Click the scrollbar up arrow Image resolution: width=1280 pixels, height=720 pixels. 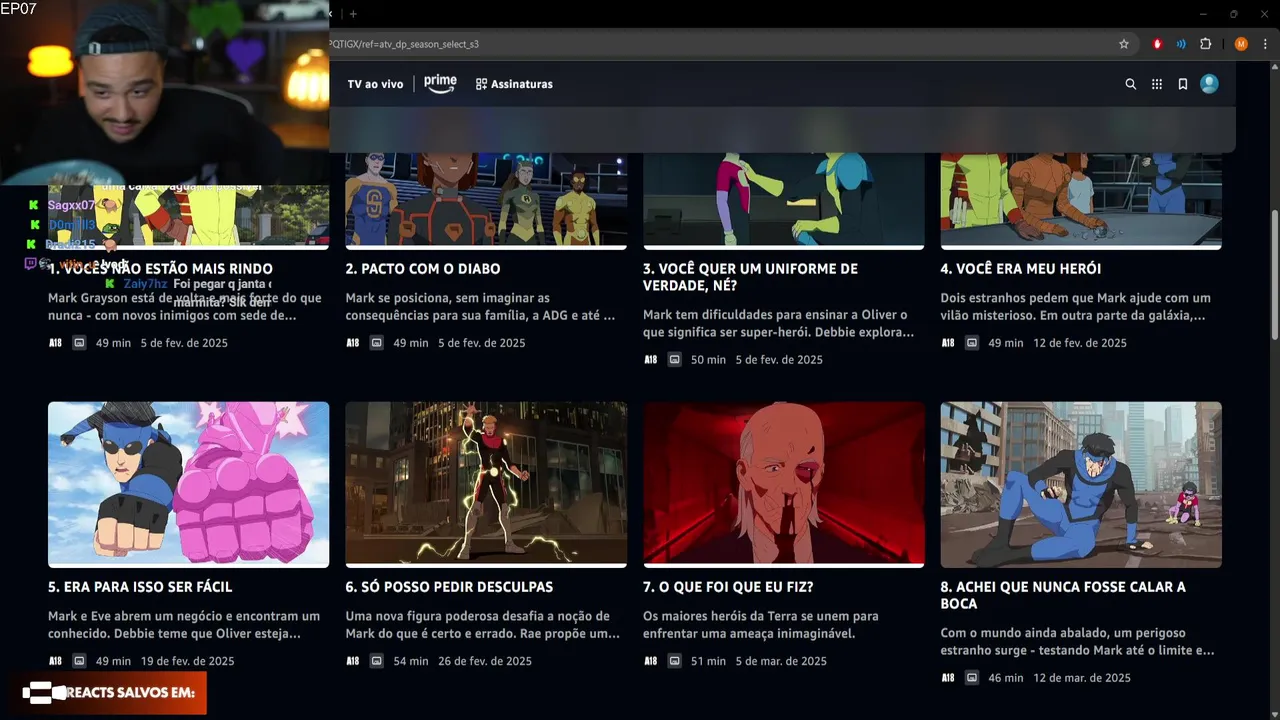[1274, 67]
